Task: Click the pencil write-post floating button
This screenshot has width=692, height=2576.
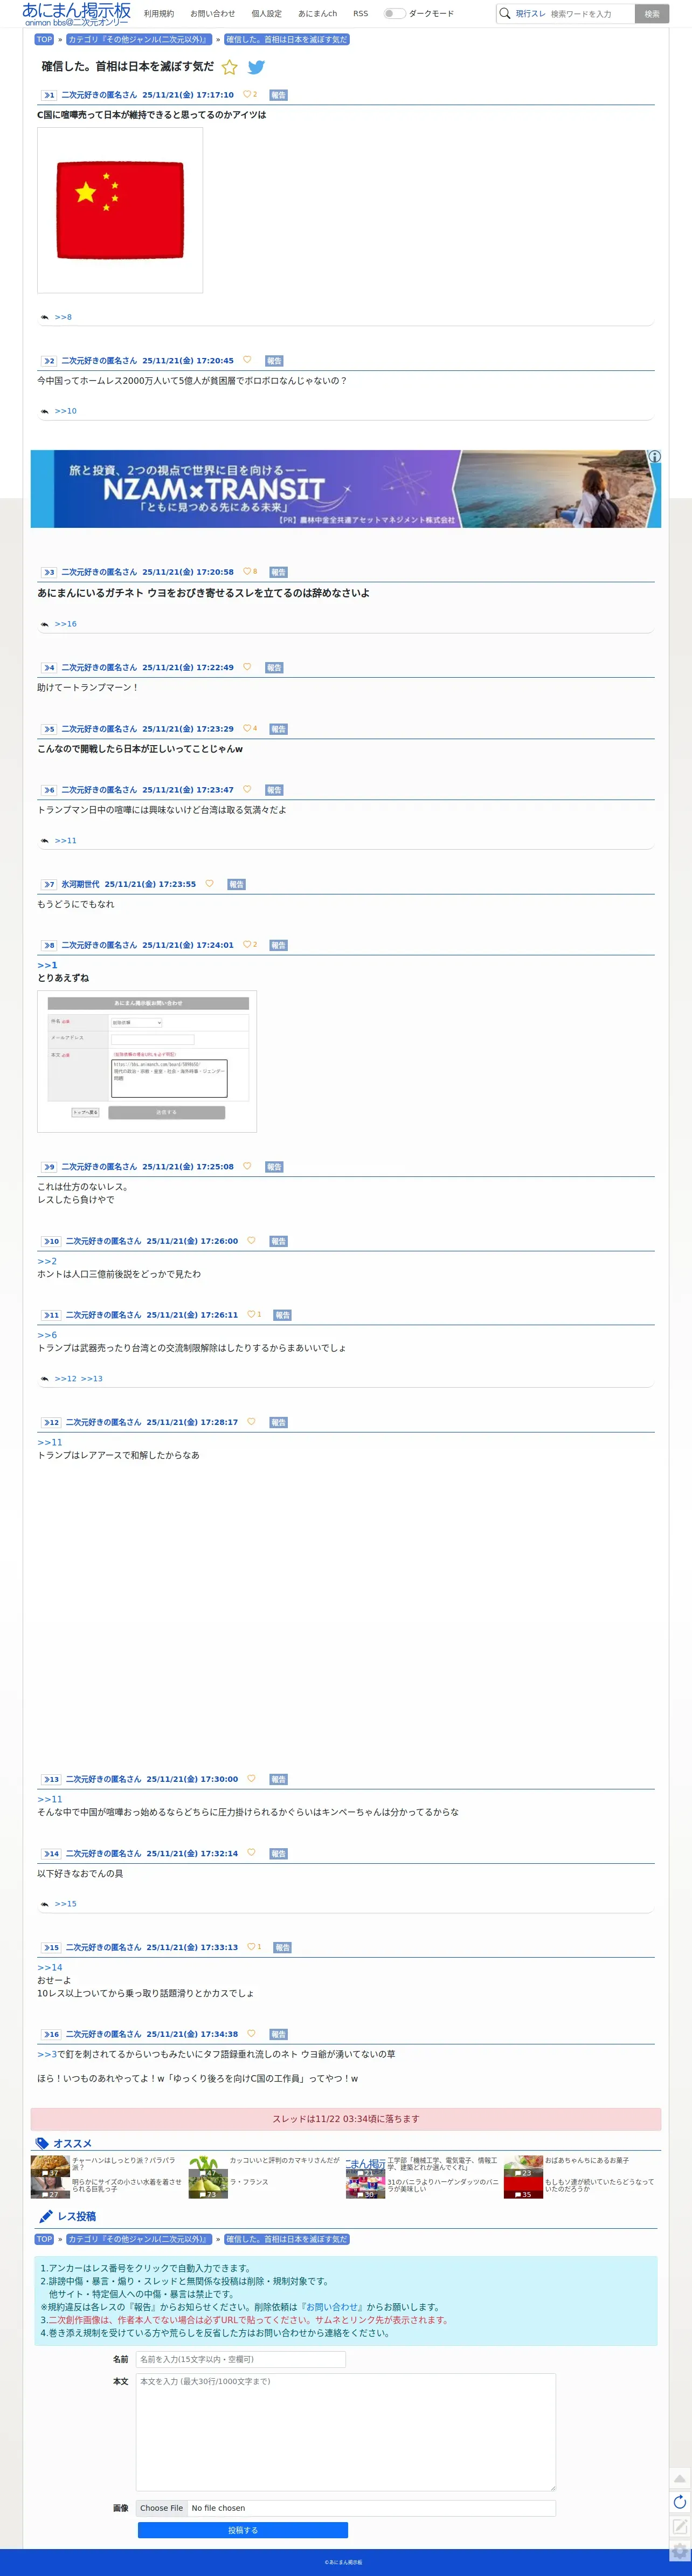Action: (680, 2526)
